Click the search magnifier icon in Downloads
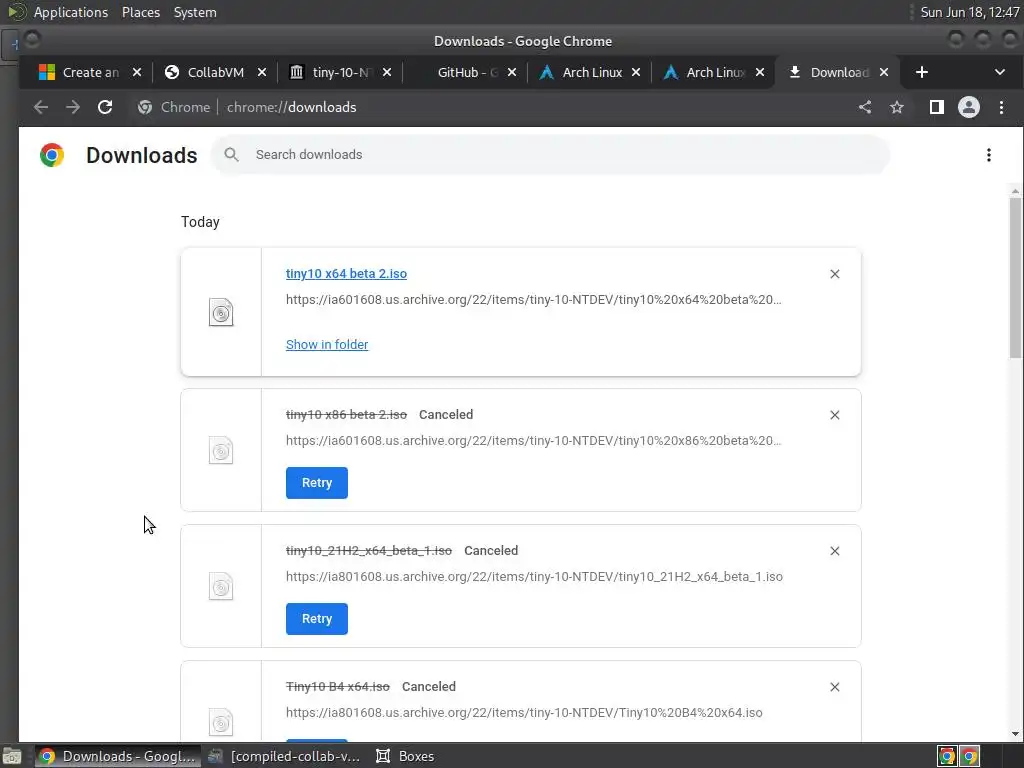The width and height of the screenshot is (1024, 768). click(x=231, y=155)
